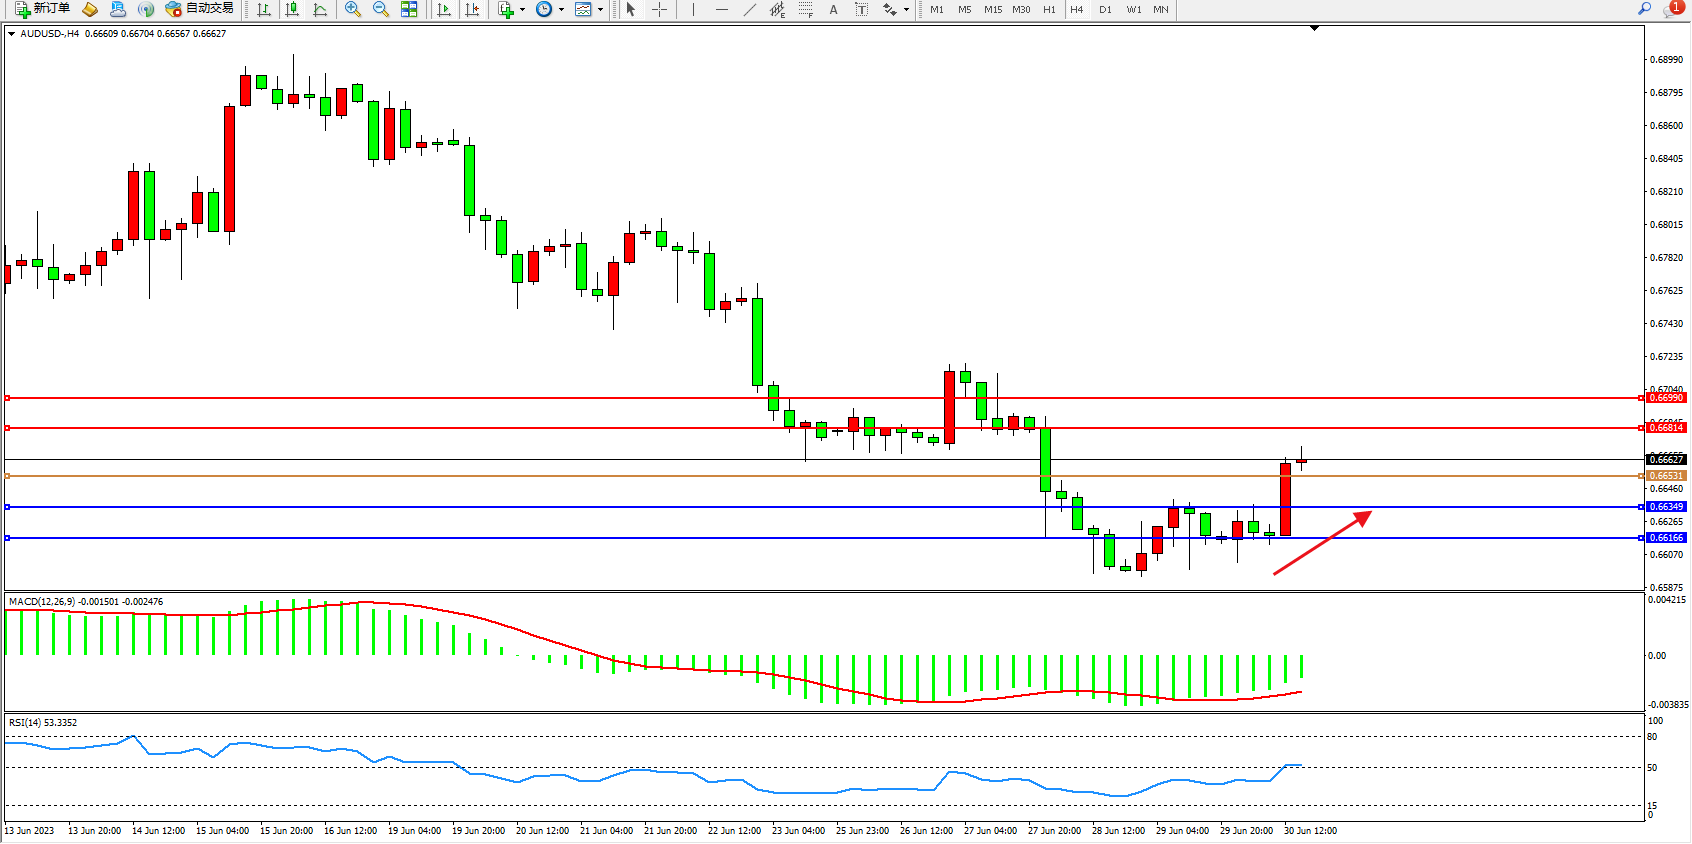The width and height of the screenshot is (1692, 844).
Task: Select the Fibonacci retracement tool
Action: (806, 10)
